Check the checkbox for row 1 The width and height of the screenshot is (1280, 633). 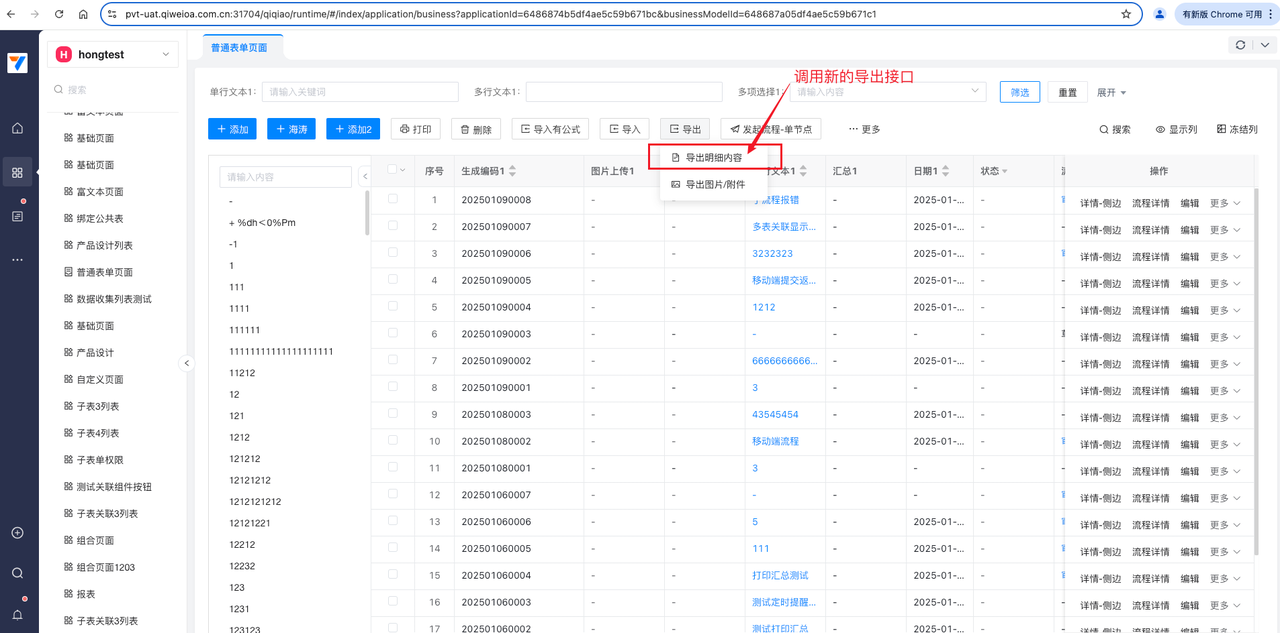(393, 199)
